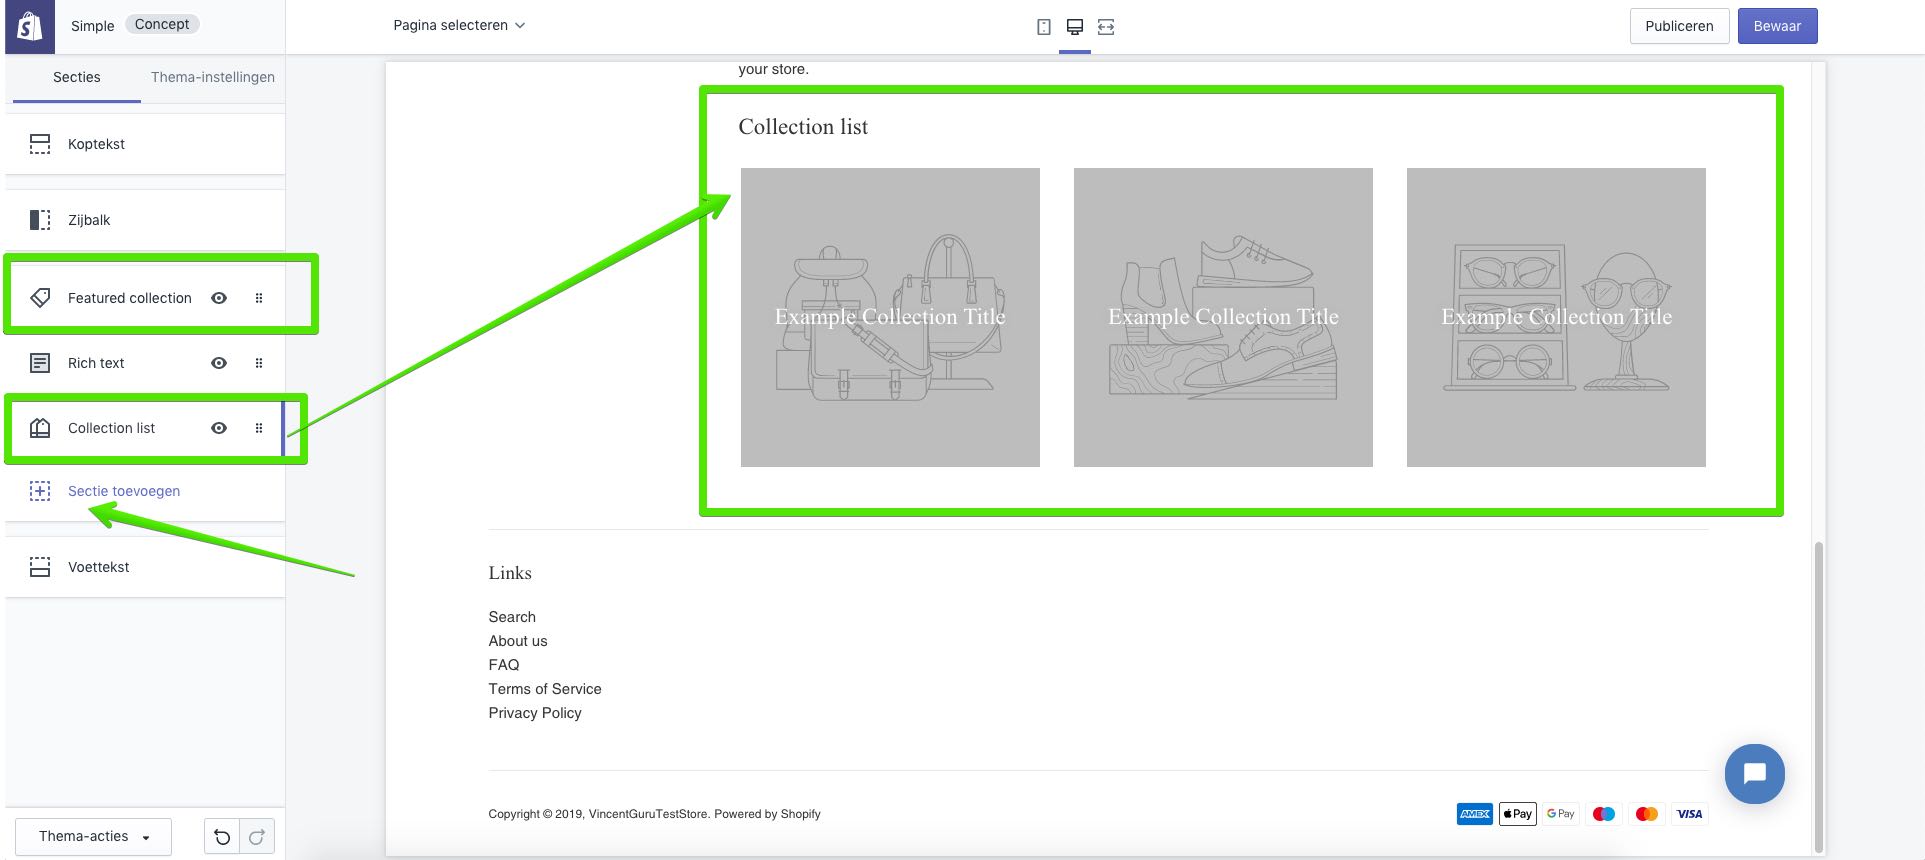Redo the last change

click(x=257, y=837)
